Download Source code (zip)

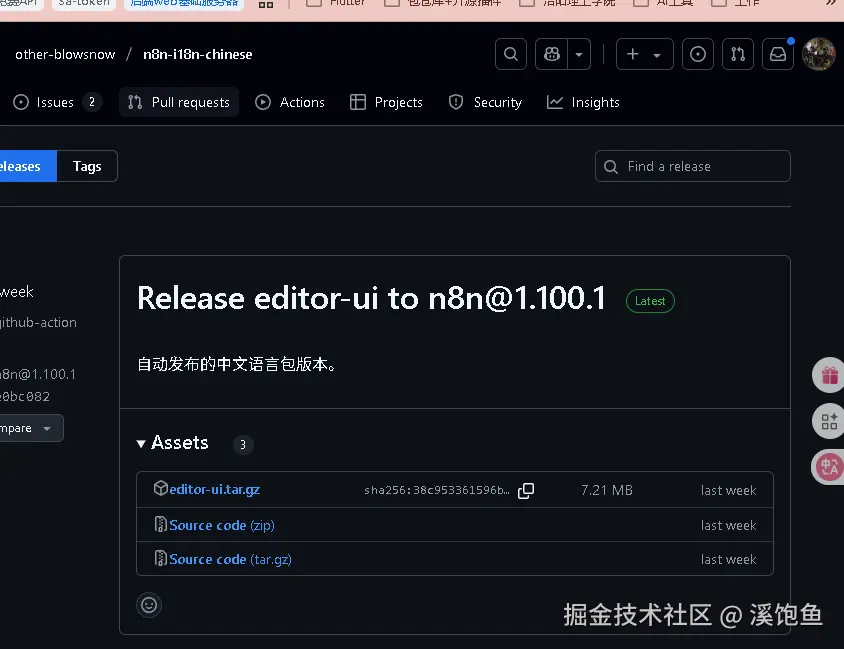[222, 525]
